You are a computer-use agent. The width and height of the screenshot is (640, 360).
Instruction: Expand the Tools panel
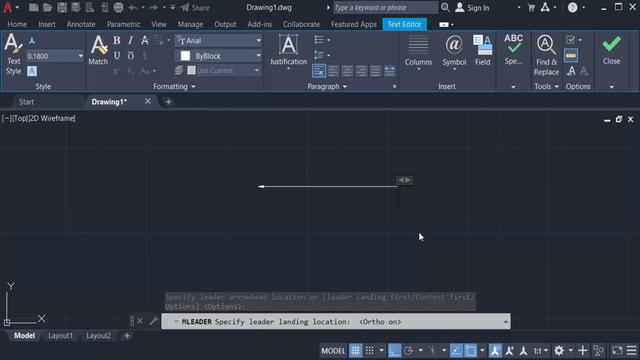pos(546,87)
